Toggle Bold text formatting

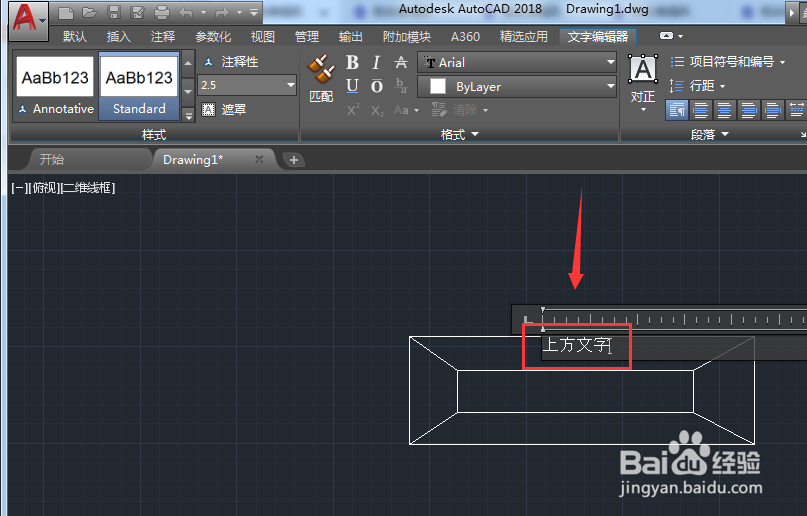(x=353, y=62)
